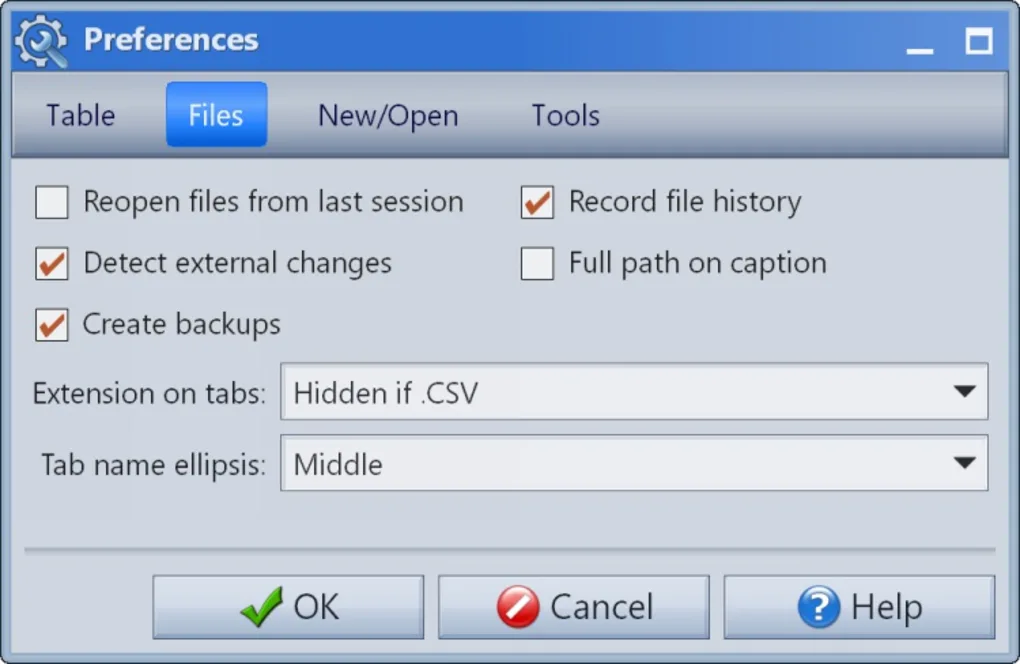Image resolution: width=1020 pixels, height=664 pixels.
Task: Click the red cancel icon
Action: (518, 607)
